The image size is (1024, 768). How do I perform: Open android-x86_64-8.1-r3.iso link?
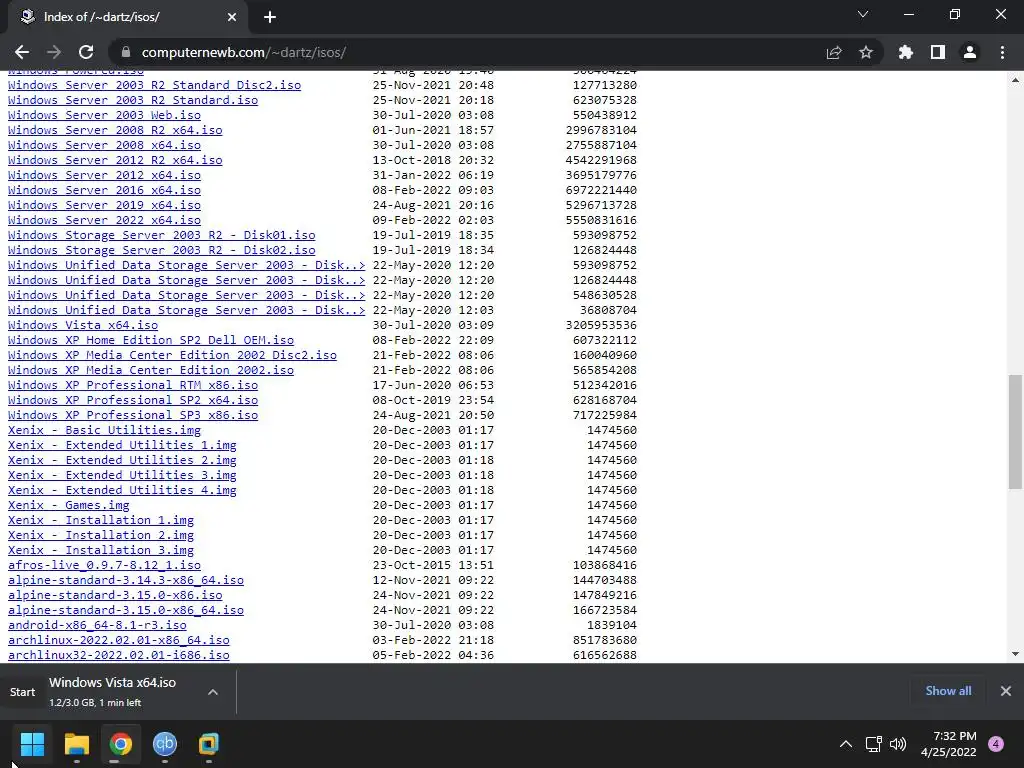click(97, 626)
